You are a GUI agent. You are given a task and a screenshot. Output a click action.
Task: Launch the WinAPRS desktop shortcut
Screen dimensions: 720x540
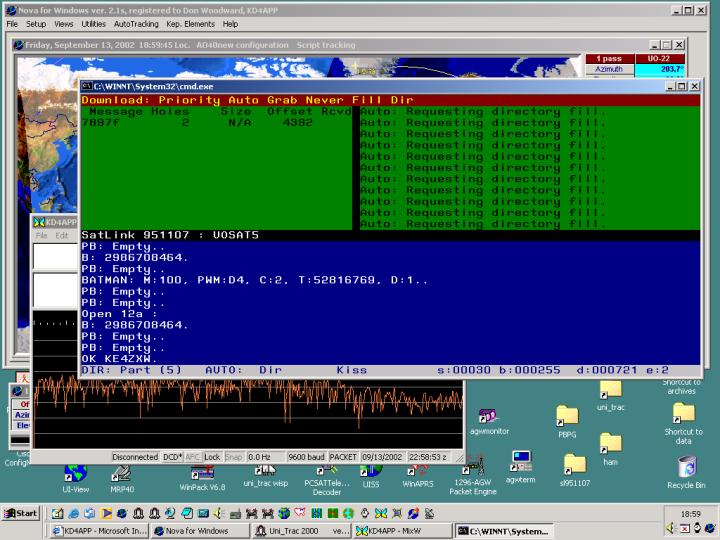click(x=417, y=470)
